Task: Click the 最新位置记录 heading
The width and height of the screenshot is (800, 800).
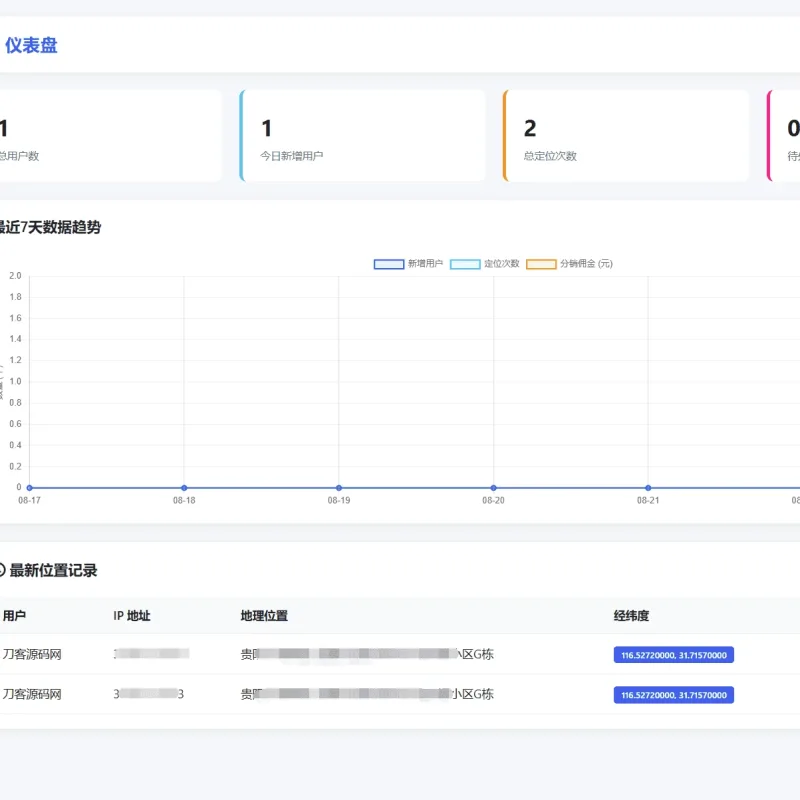Action: (x=53, y=570)
